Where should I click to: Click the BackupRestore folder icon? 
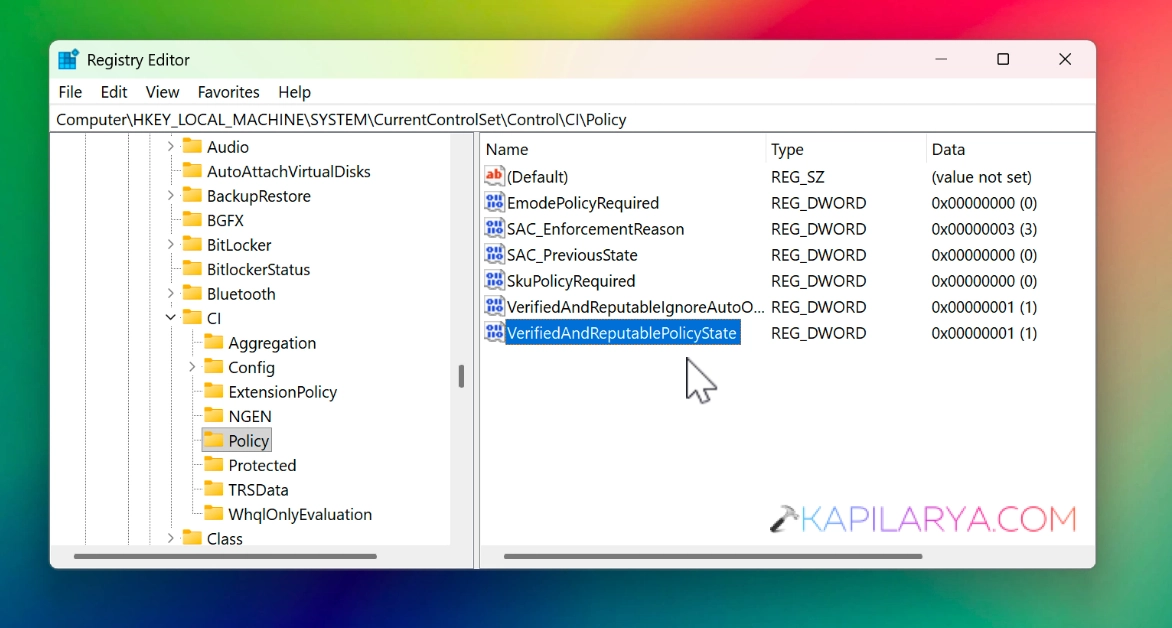pyautogui.click(x=192, y=196)
